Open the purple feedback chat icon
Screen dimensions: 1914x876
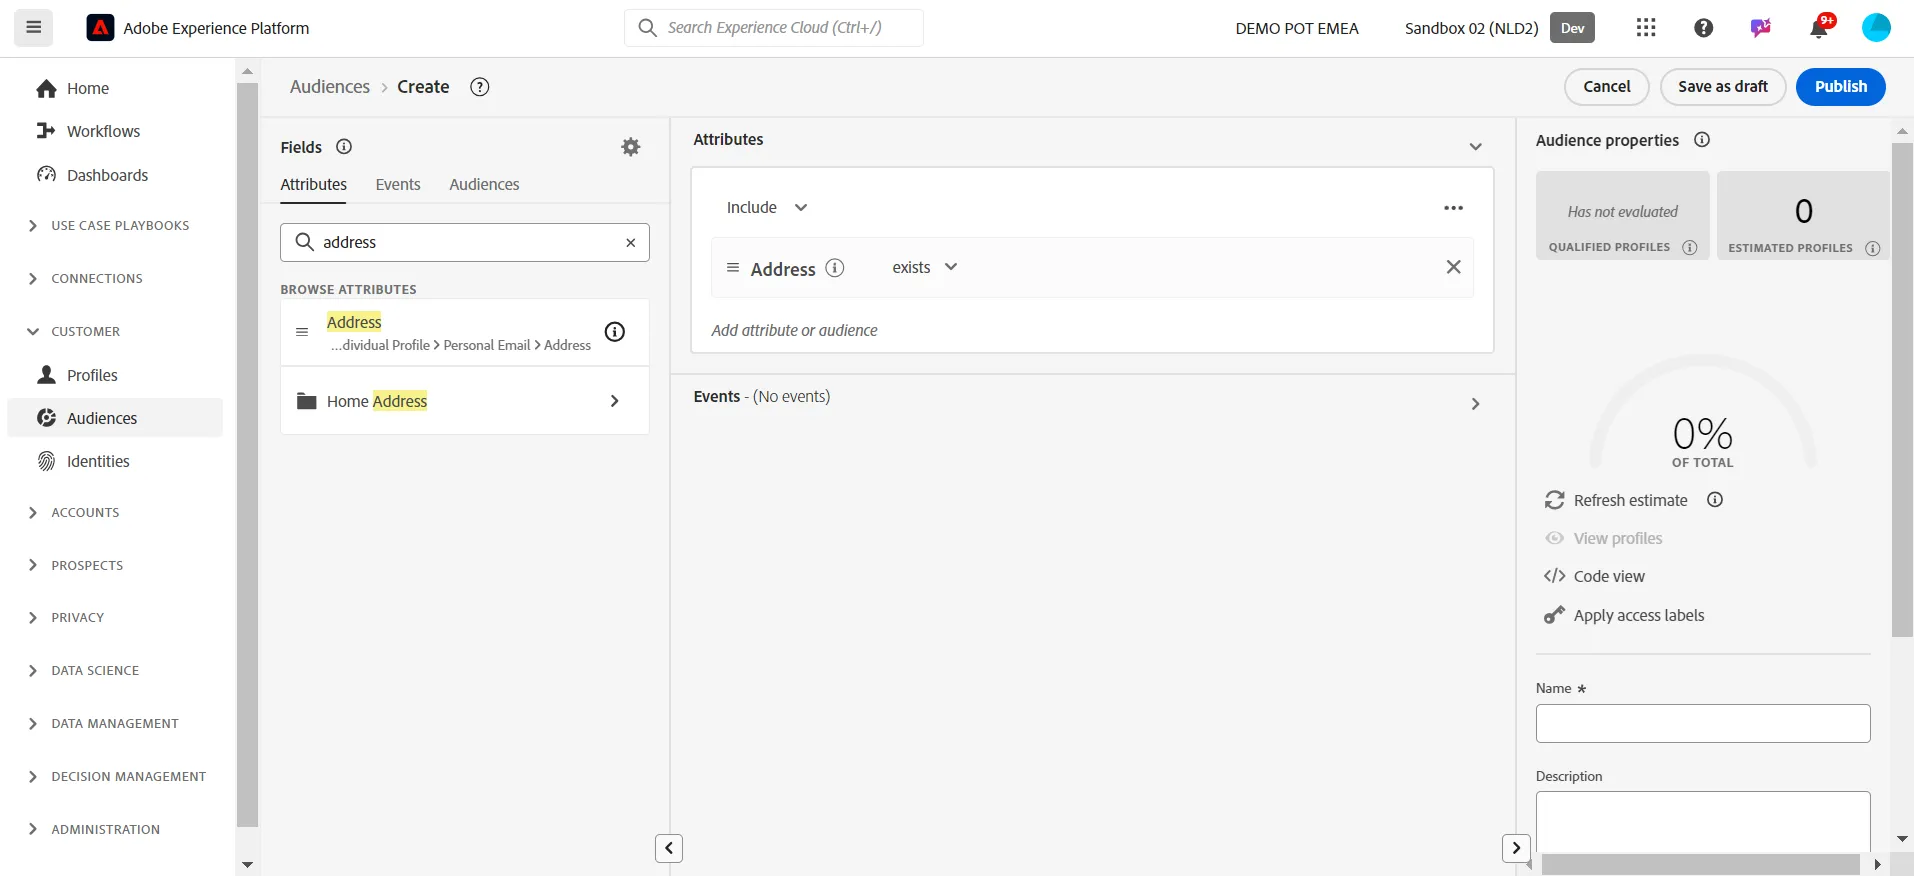[x=1760, y=28]
